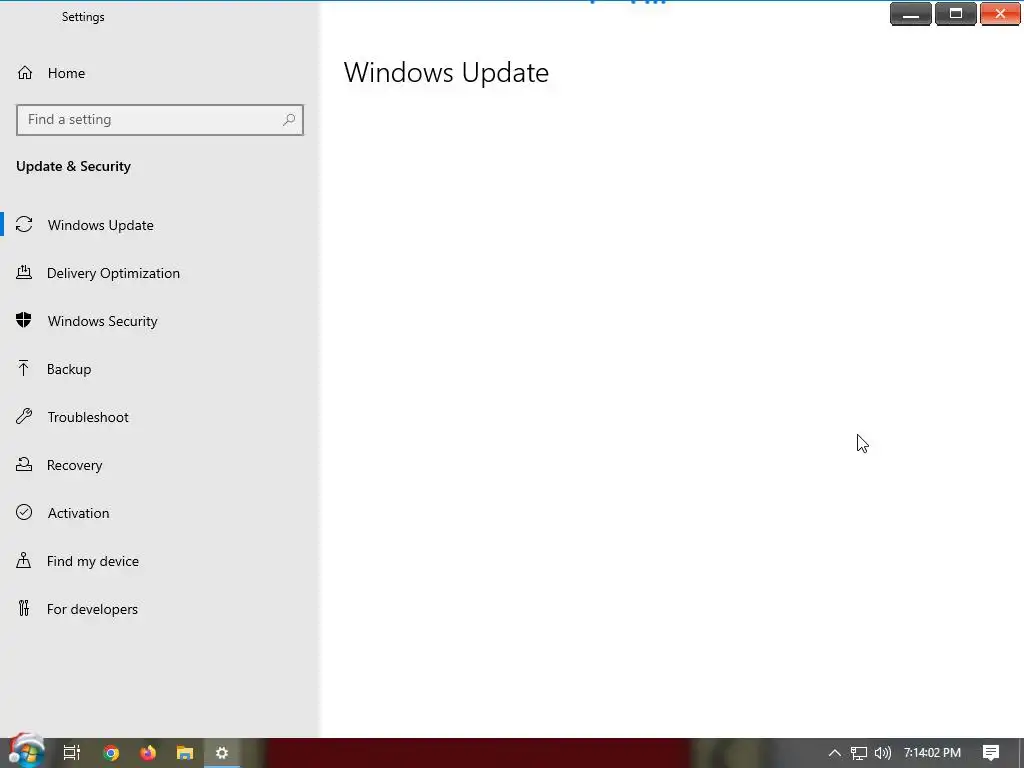Open Delivery Optimization settings
Viewport: 1024px width, 768px height.
coord(160,273)
